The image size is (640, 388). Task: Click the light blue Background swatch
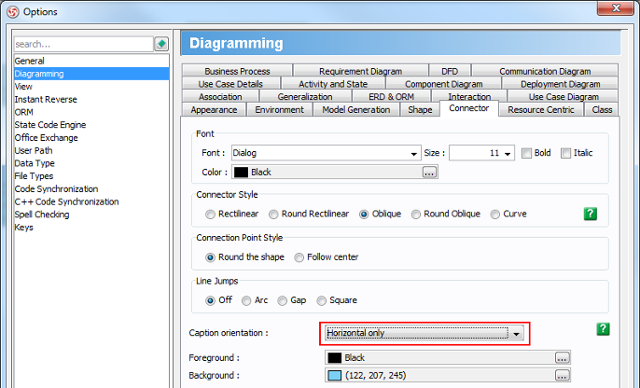[334, 375]
